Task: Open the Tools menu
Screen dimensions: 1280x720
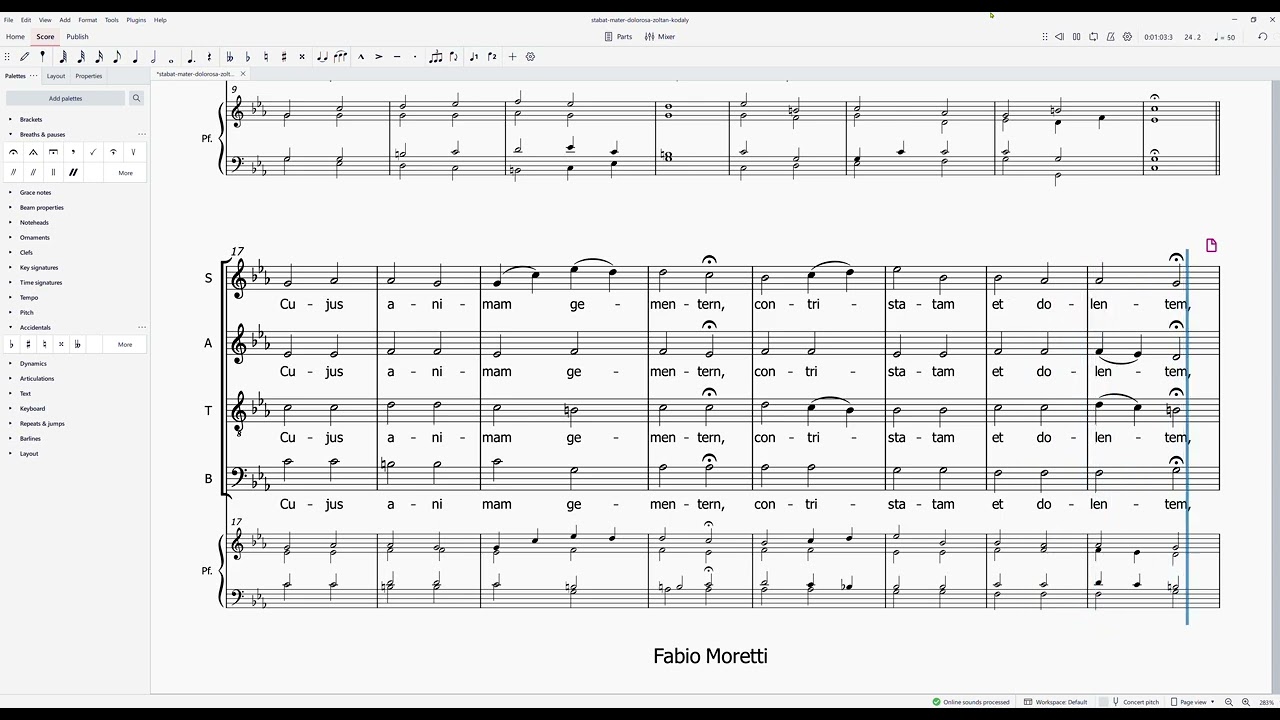Action: [x=112, y=20]
